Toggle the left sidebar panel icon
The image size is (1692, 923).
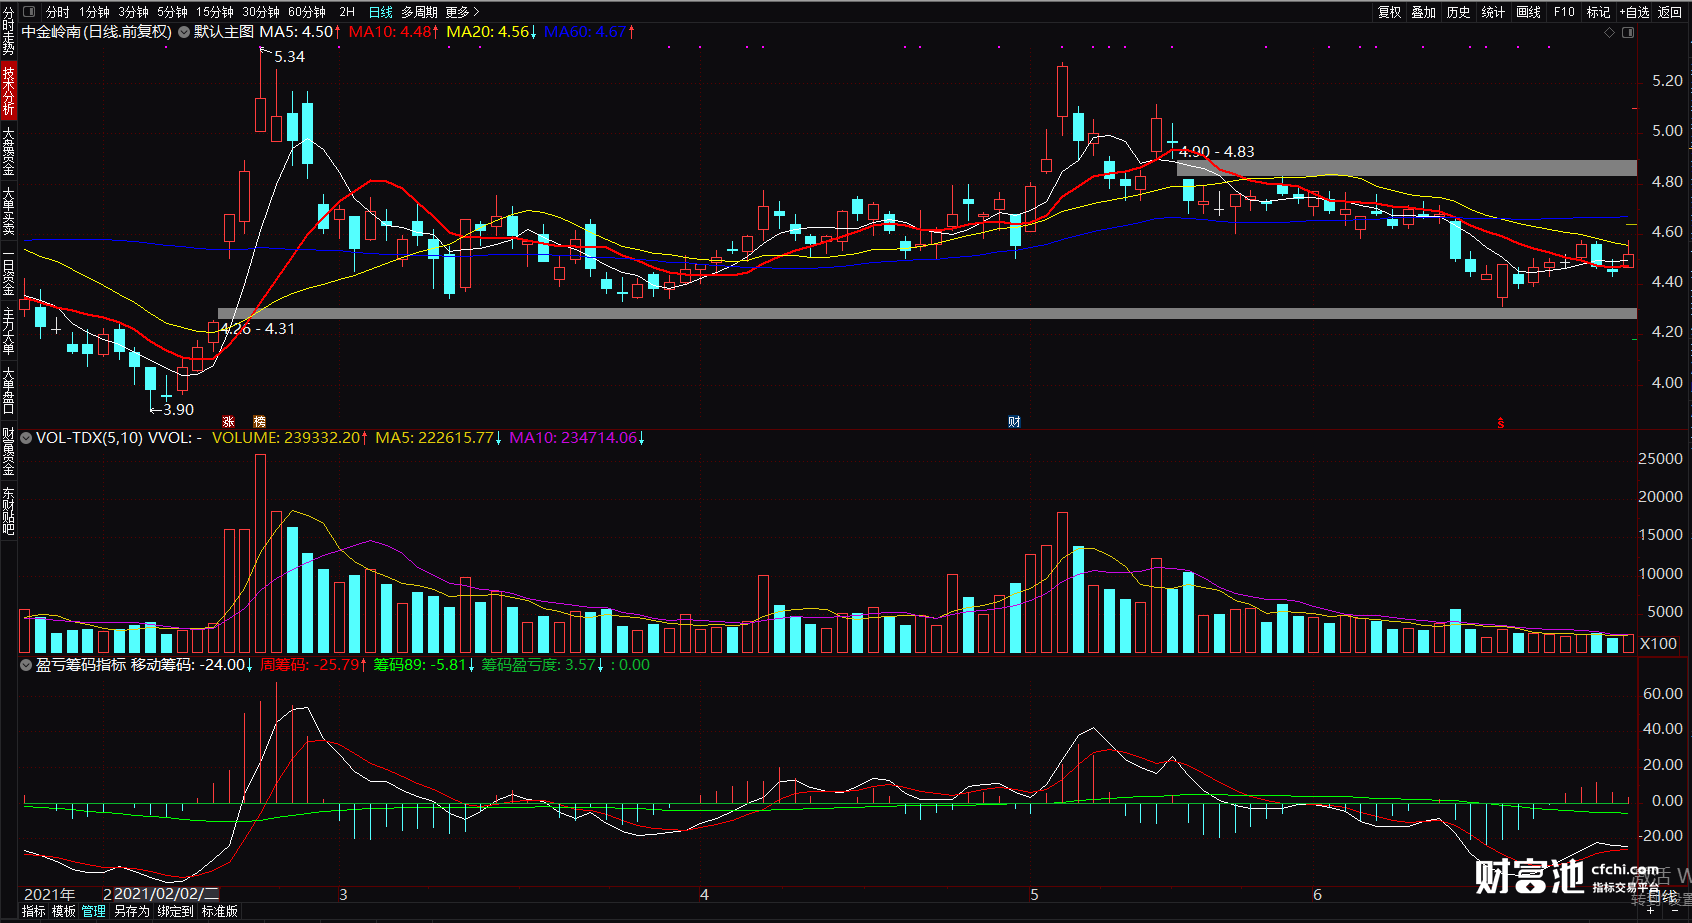click(29, 12)
